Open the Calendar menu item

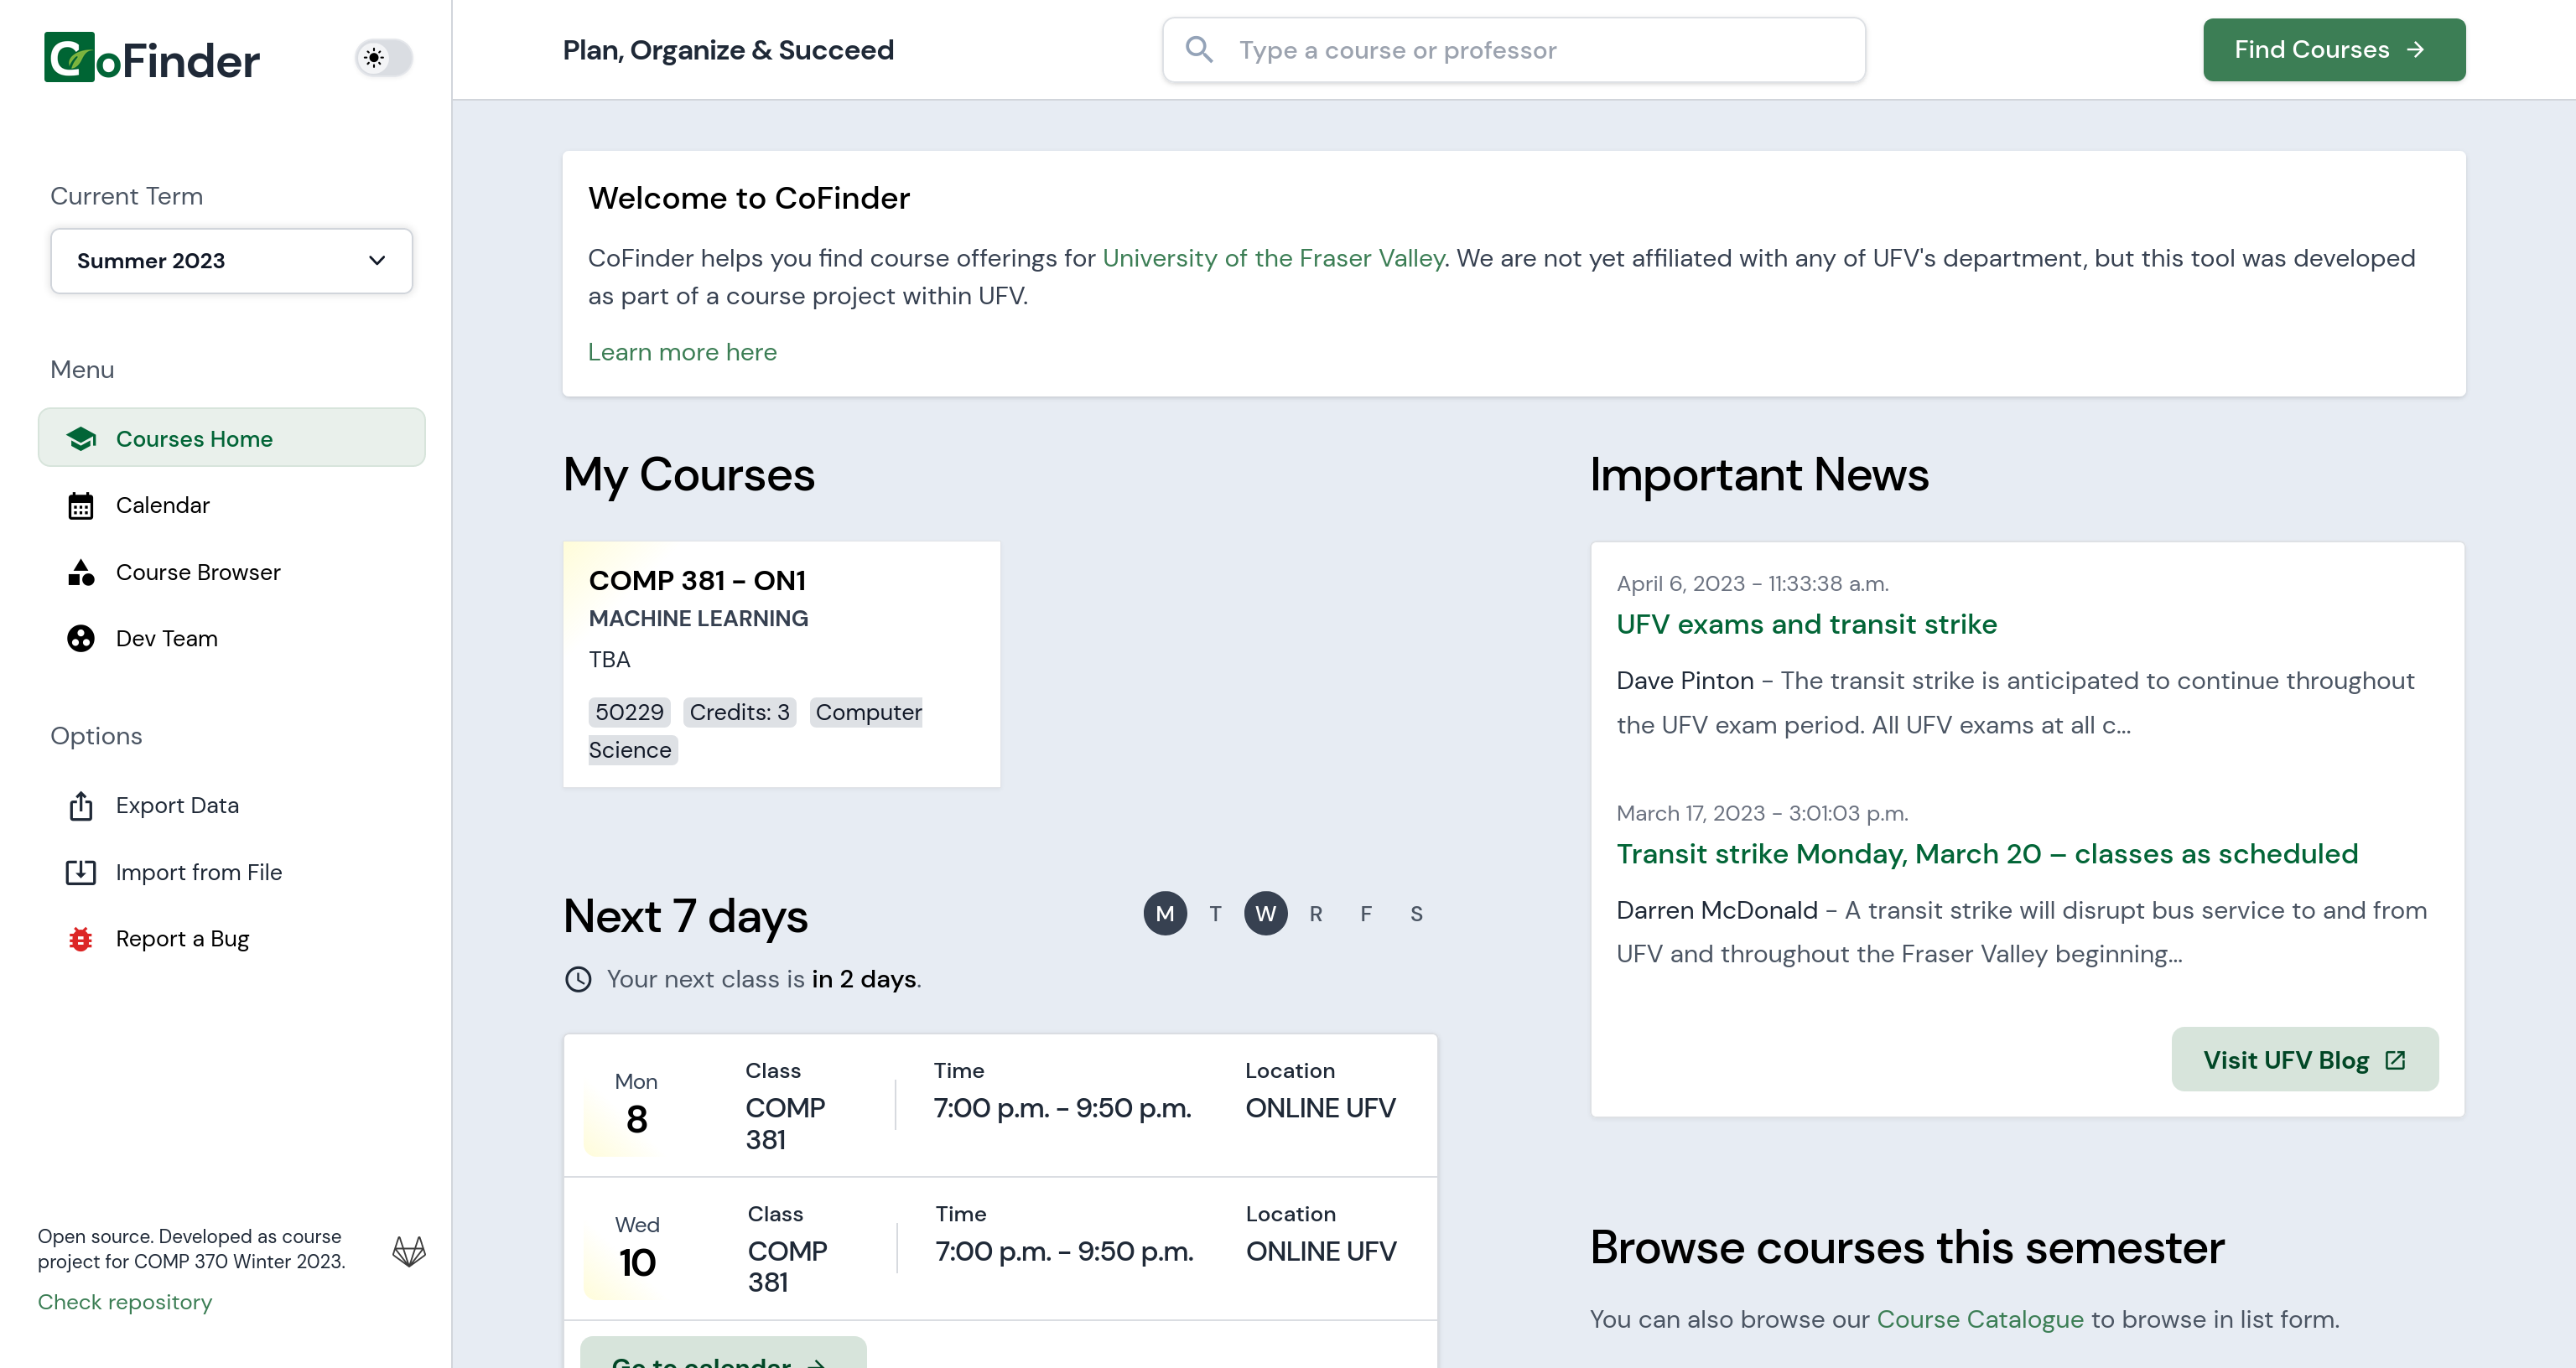[162, 506]
